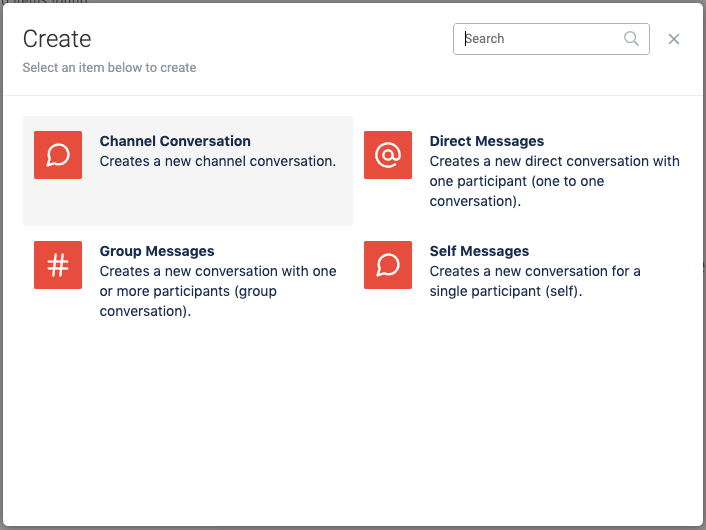The image size is (706, 530).
Task: Click the Self Messages speech bubble icon
Action: tap(388, 265)
